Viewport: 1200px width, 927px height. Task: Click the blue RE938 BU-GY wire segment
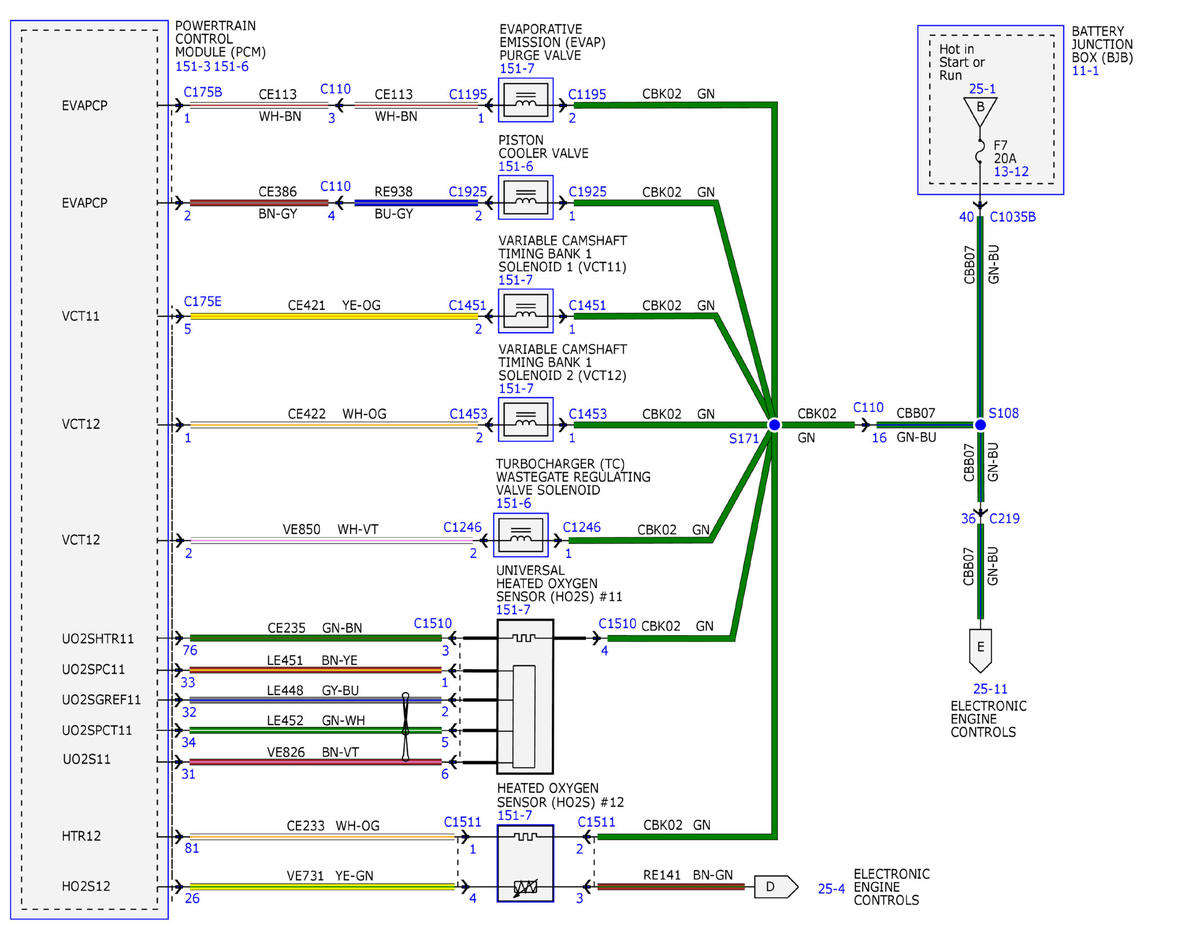[416, 203]
